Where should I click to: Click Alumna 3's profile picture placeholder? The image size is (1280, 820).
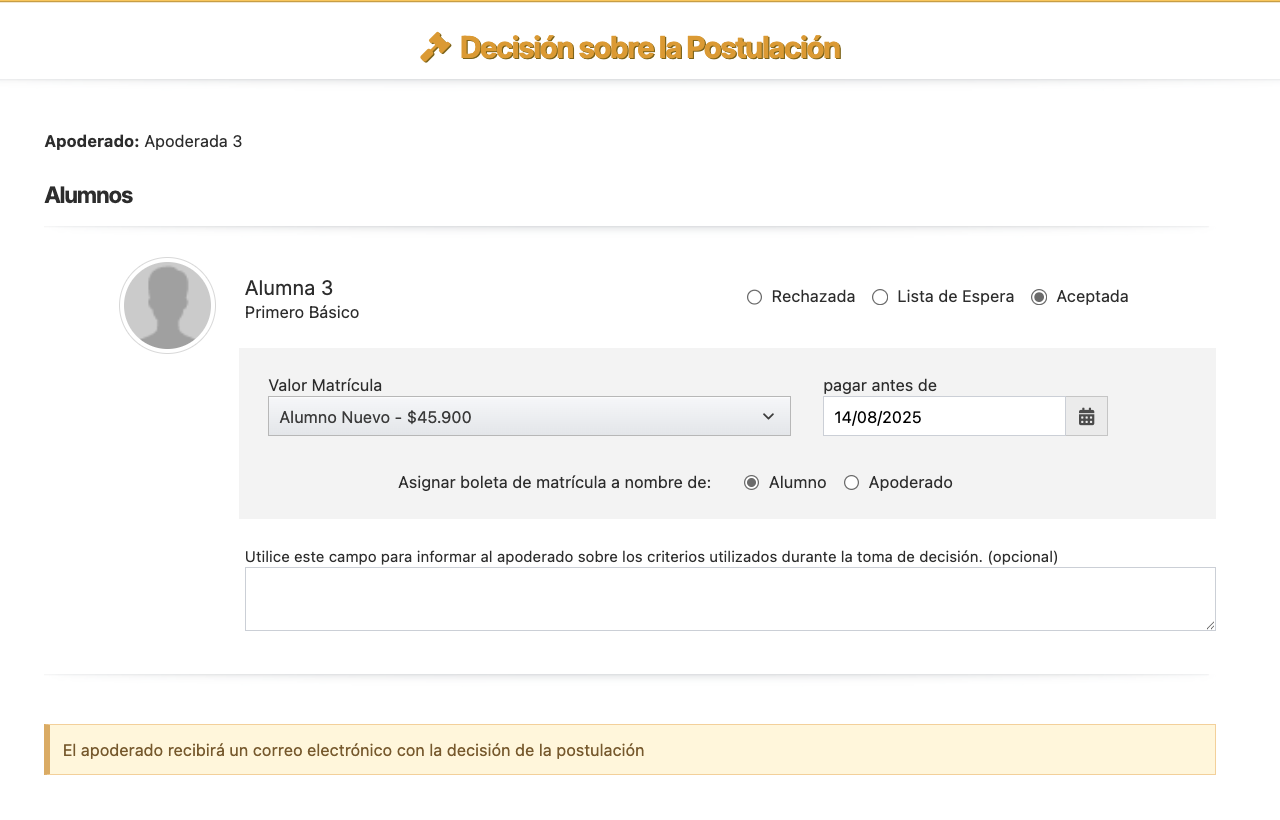tap(167, 304)
